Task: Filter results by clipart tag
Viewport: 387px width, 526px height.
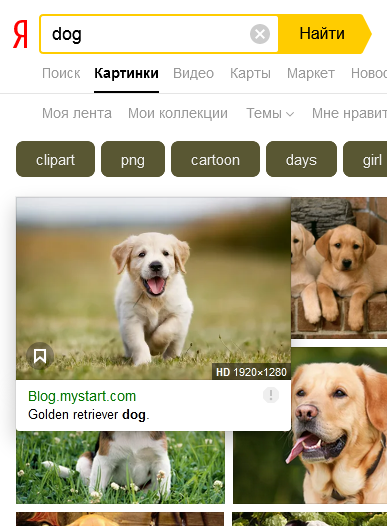Action: (x=55, y=159)
